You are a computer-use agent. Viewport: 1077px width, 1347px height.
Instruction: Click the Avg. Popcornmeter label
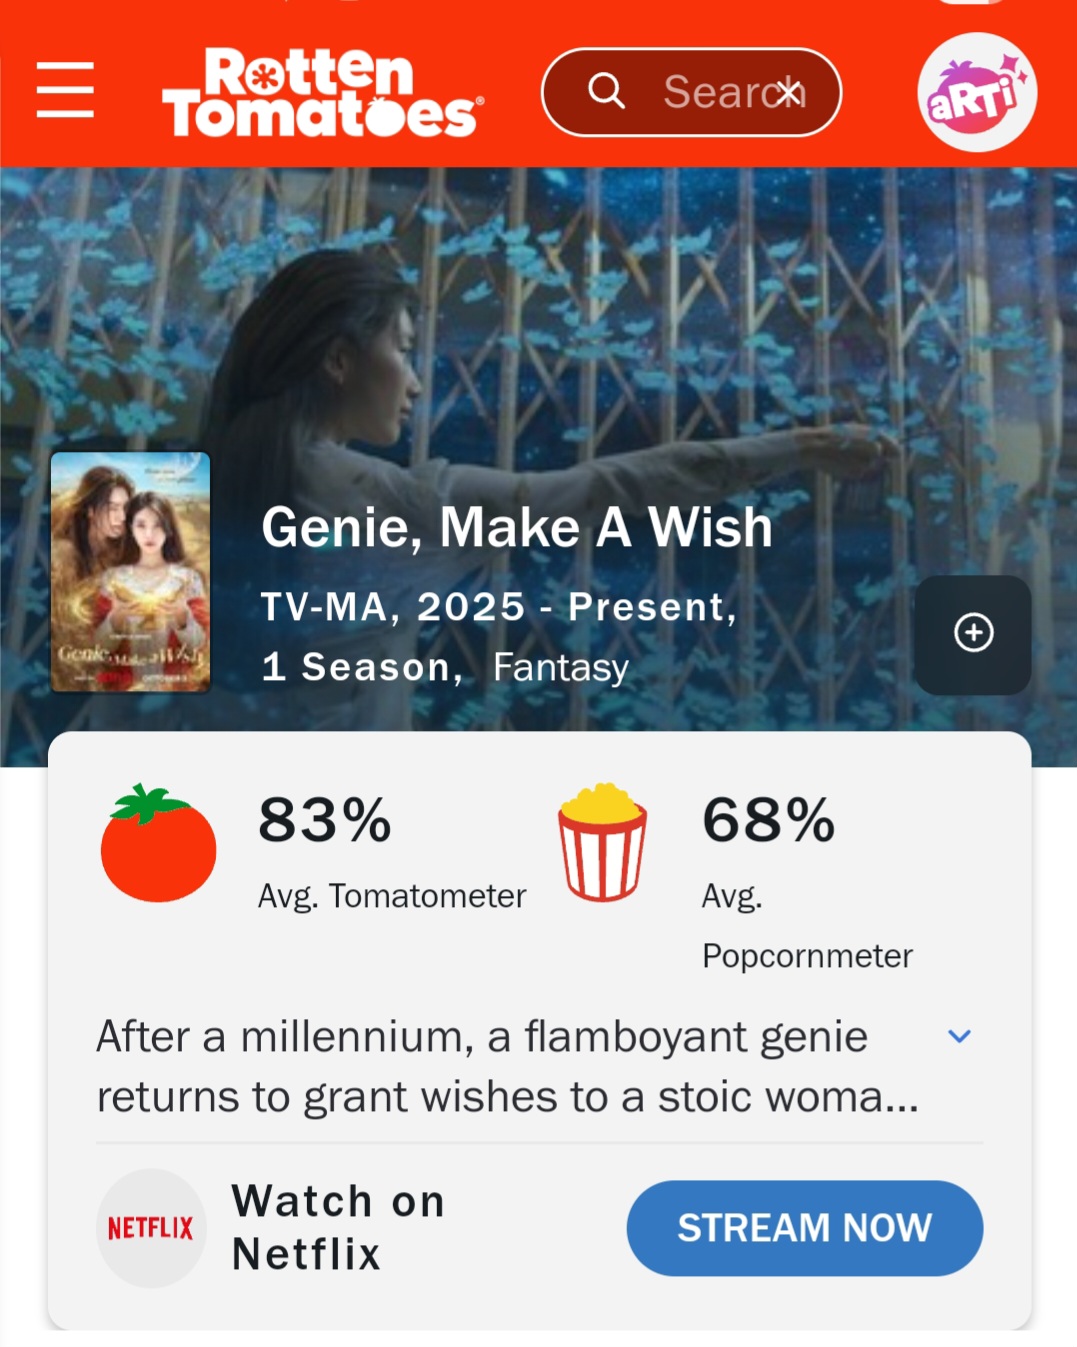point(806,927)
